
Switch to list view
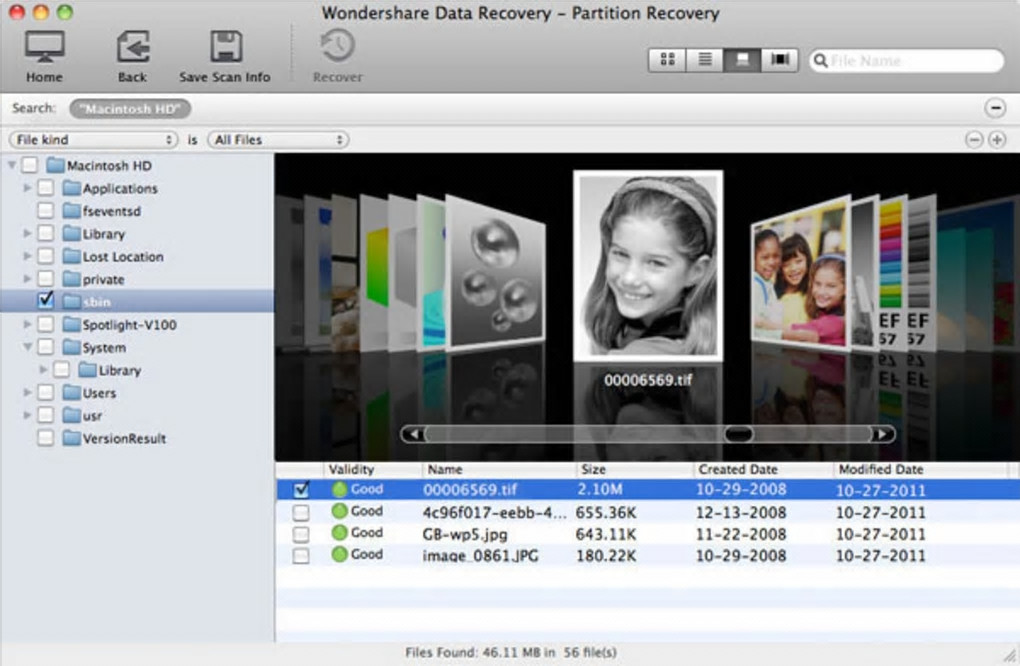click(x=705, y=60)
